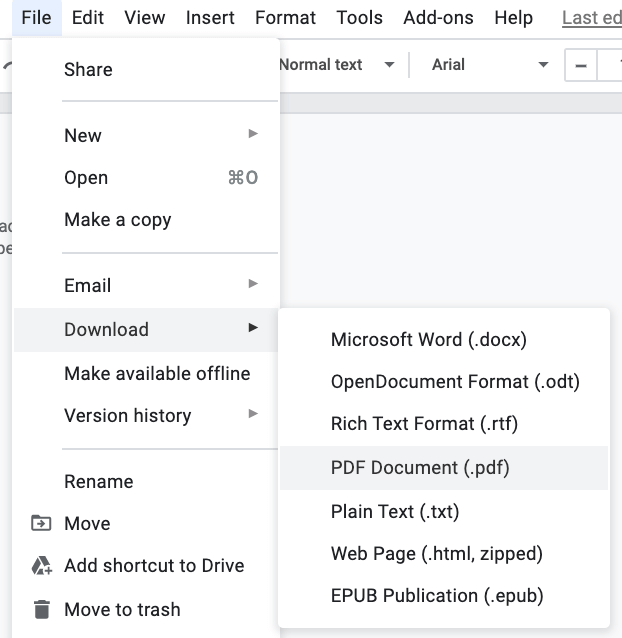Select Make a copy
Viewport: 622px width, 638px height.
(146, 220)
